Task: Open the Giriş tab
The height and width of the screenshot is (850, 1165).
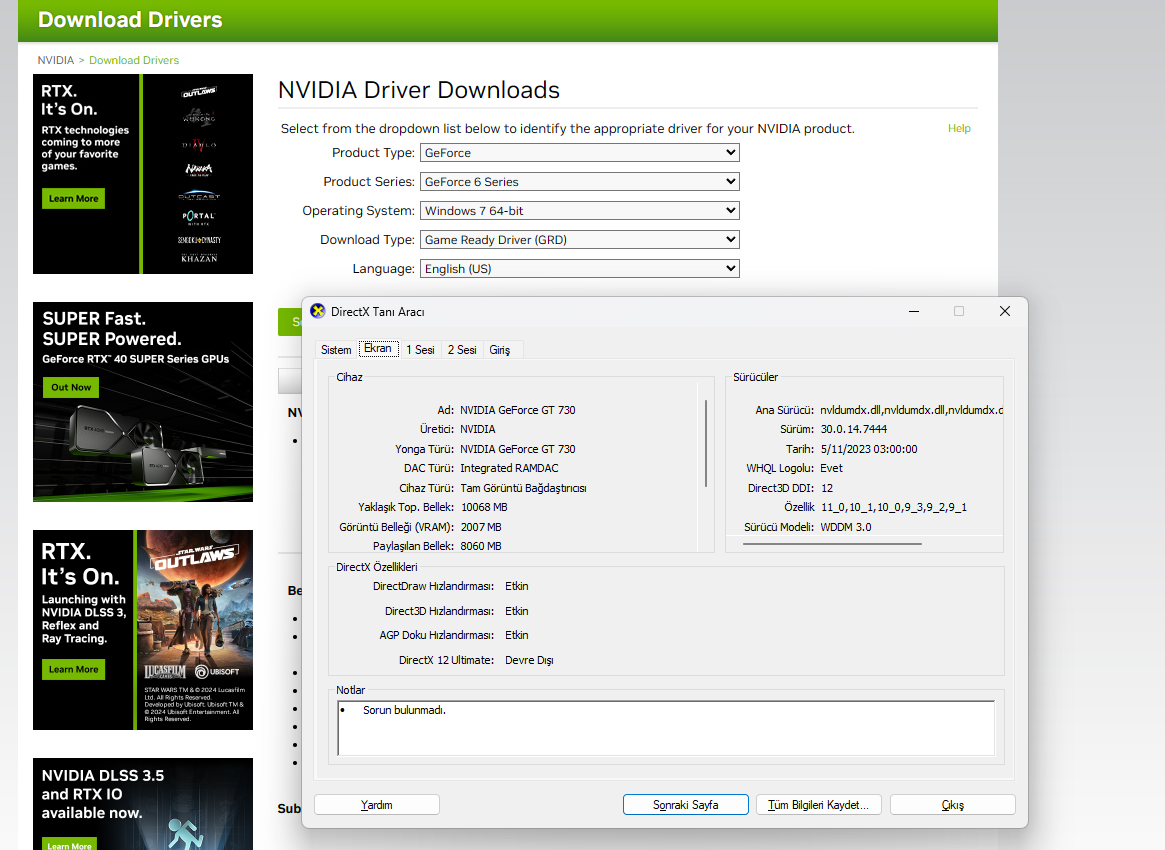Action: pyautogui.click(x=500, y=350)
